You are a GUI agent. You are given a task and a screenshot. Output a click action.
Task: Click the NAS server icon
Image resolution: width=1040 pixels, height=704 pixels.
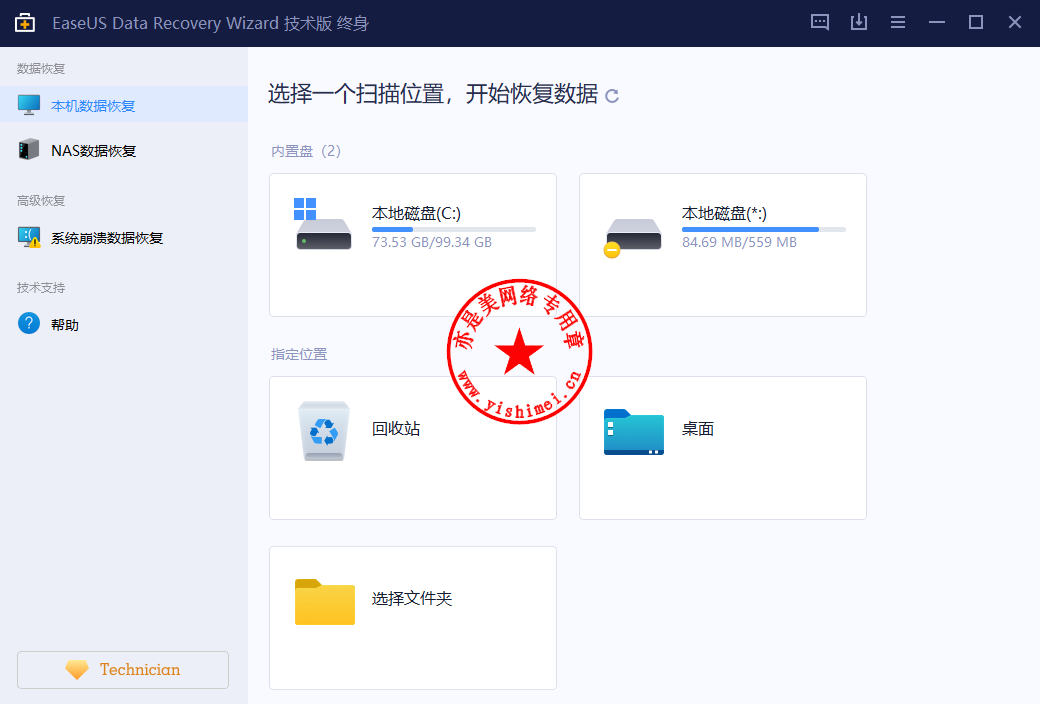[29, 149]
